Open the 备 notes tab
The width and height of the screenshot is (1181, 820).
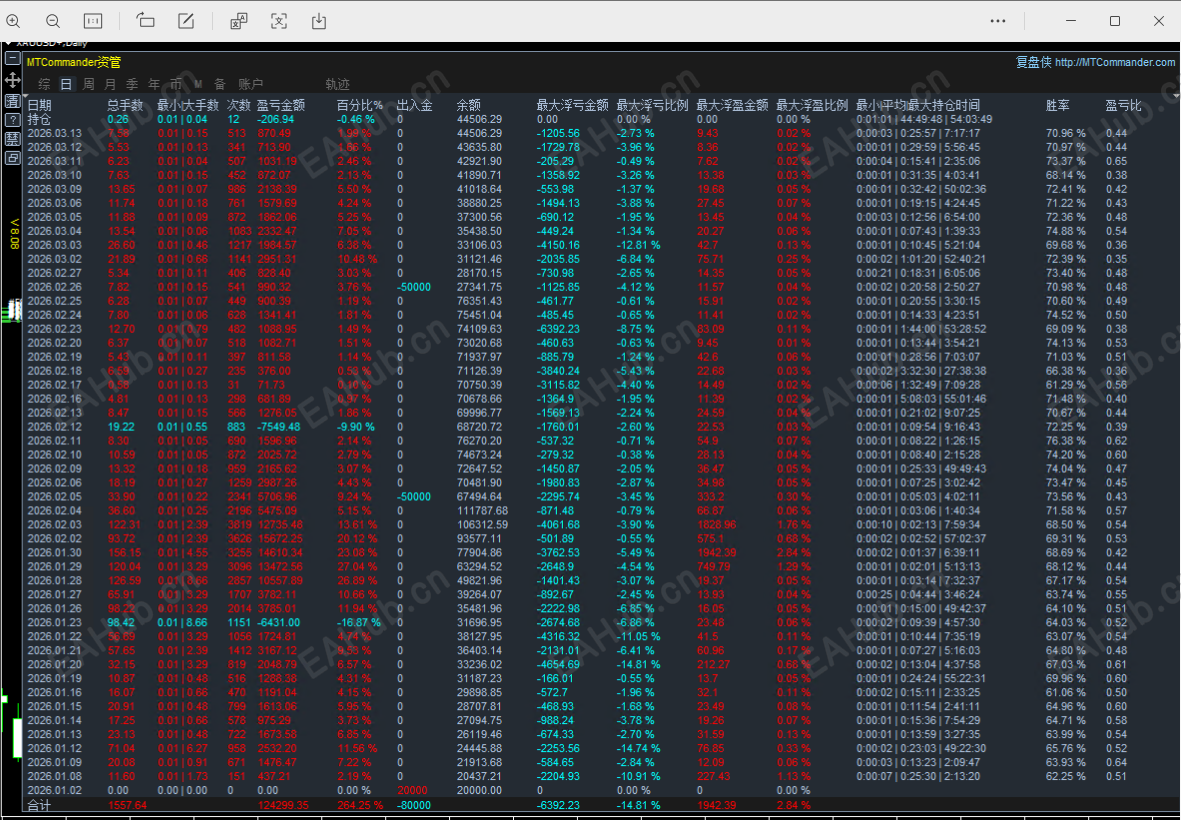(220, 84)
